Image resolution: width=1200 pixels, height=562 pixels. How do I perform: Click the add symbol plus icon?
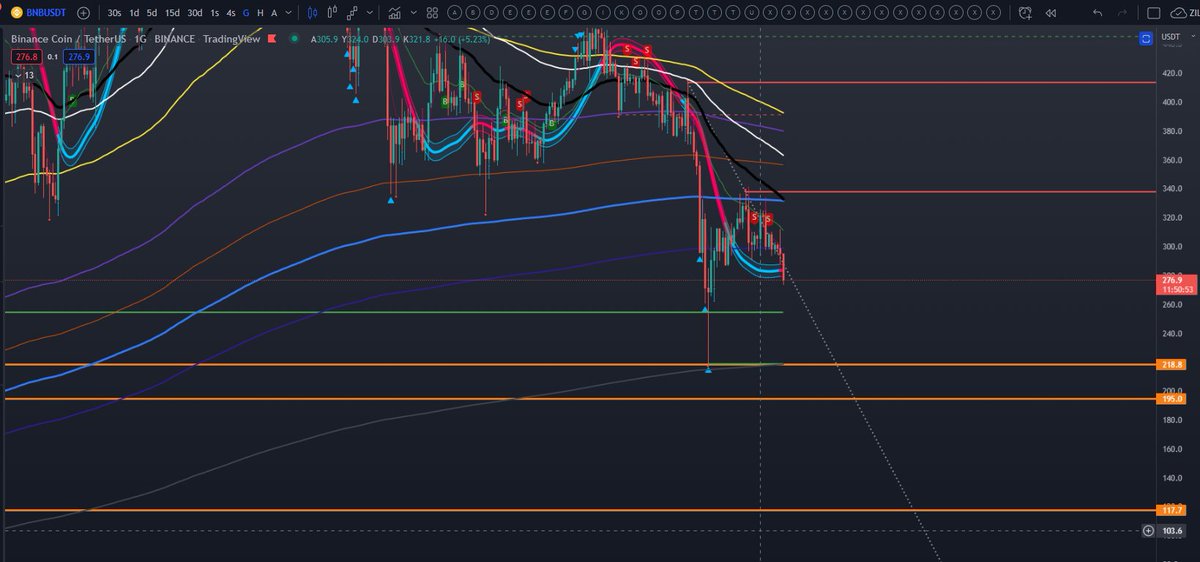click(82, 13)
